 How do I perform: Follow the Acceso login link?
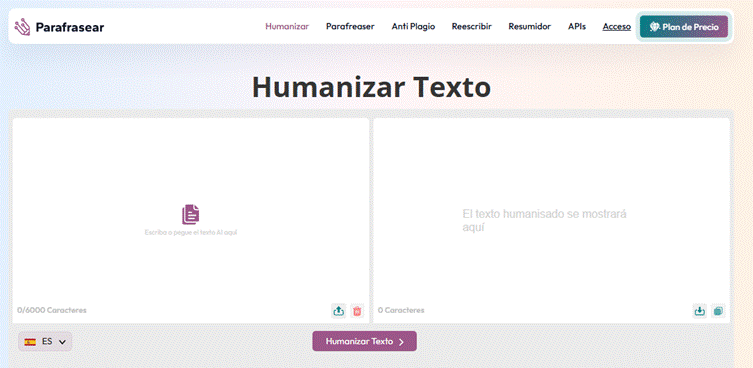tap(617, 26)
